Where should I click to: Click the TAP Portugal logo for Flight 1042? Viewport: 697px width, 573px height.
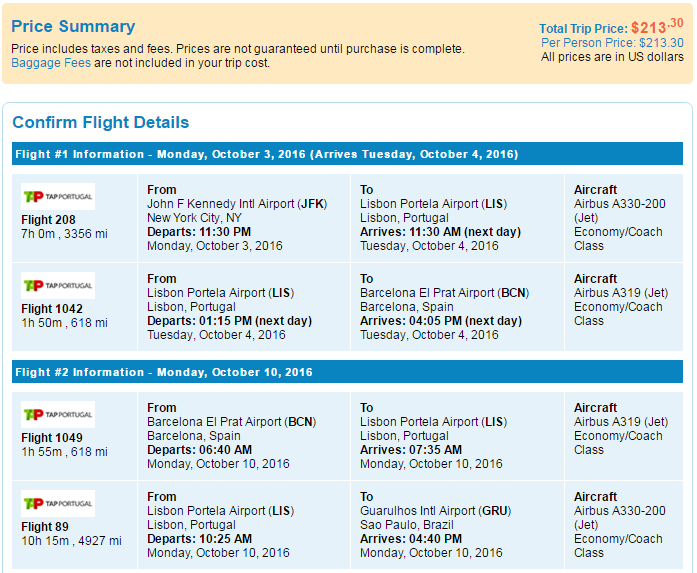(58, 285)
